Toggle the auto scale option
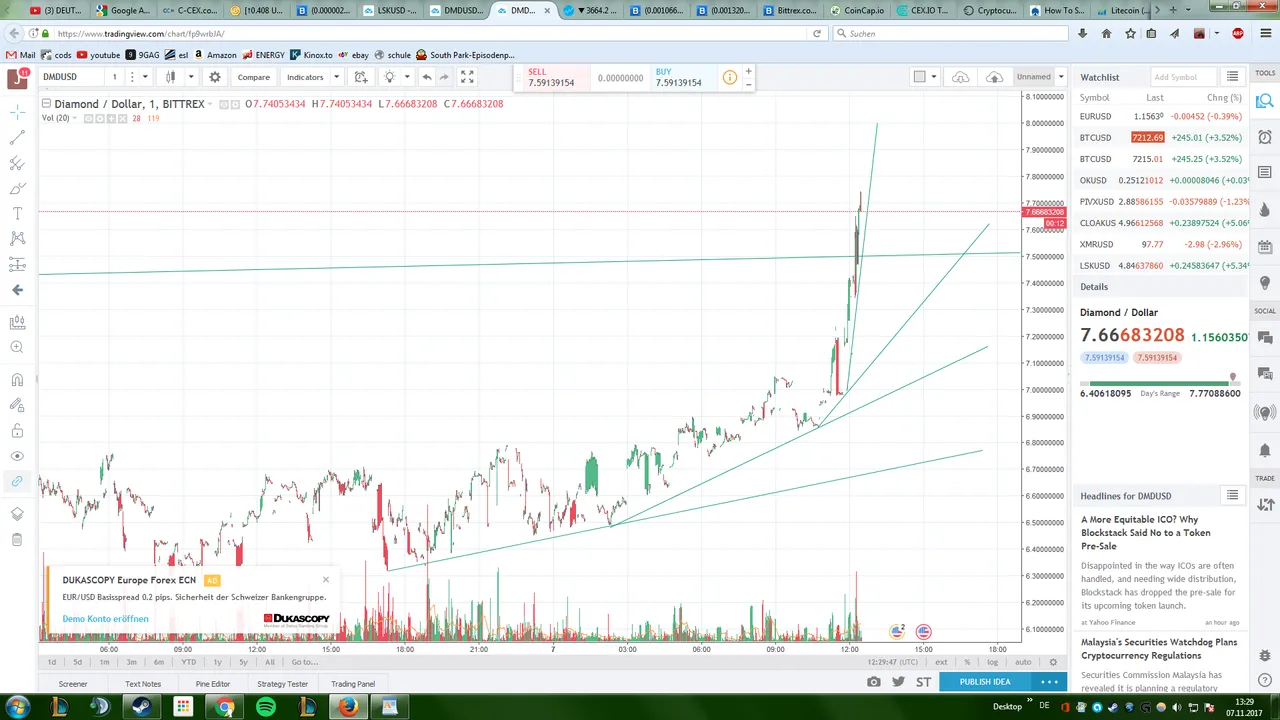 (1023, 662)
